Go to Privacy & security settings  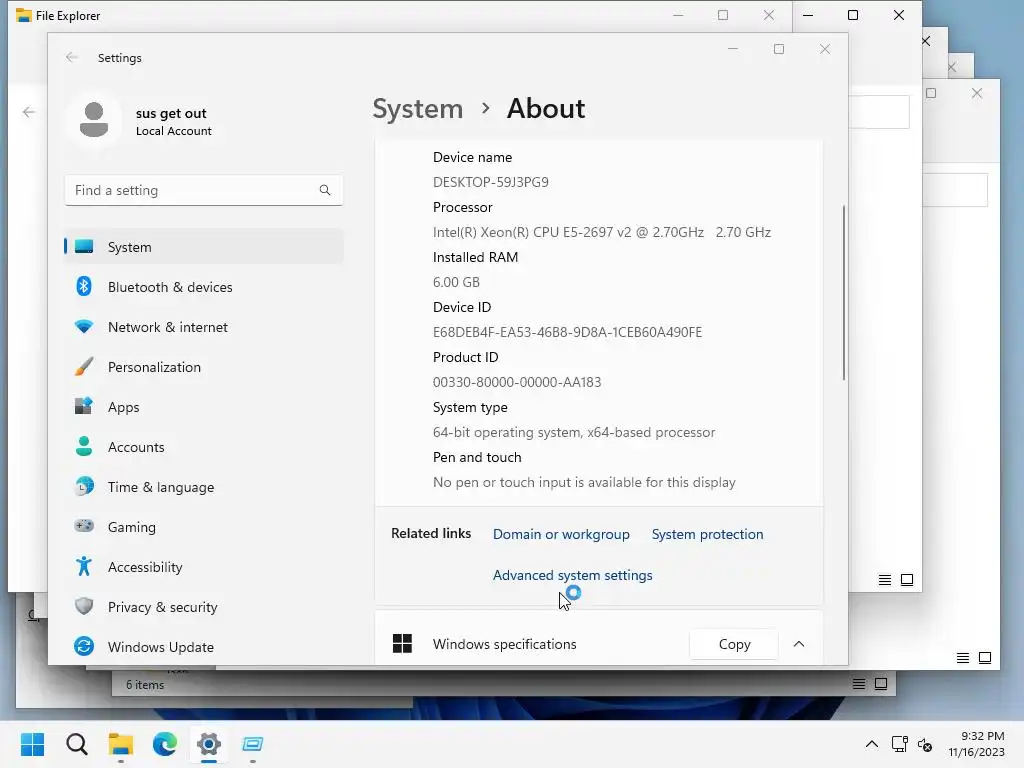tap(203, 607)
